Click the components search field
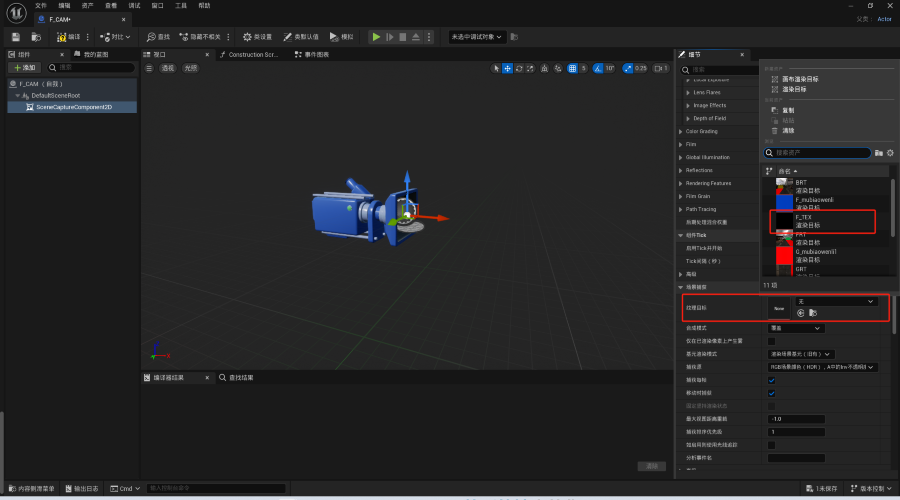900x500 pixels. tap(92, 68)
